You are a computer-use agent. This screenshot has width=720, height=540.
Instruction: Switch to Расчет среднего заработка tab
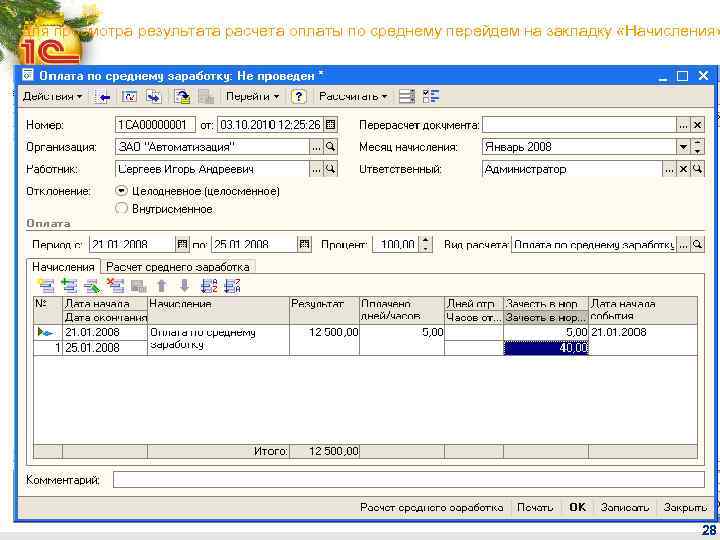pyautogui.click(x=178, y=267)
